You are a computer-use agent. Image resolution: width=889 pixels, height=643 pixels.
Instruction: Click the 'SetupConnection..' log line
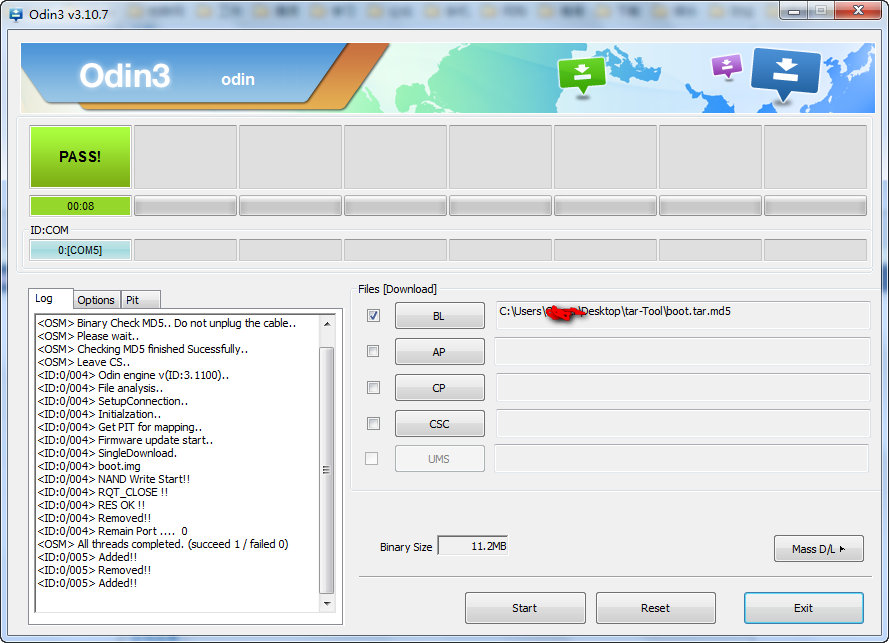click(113, 401)
